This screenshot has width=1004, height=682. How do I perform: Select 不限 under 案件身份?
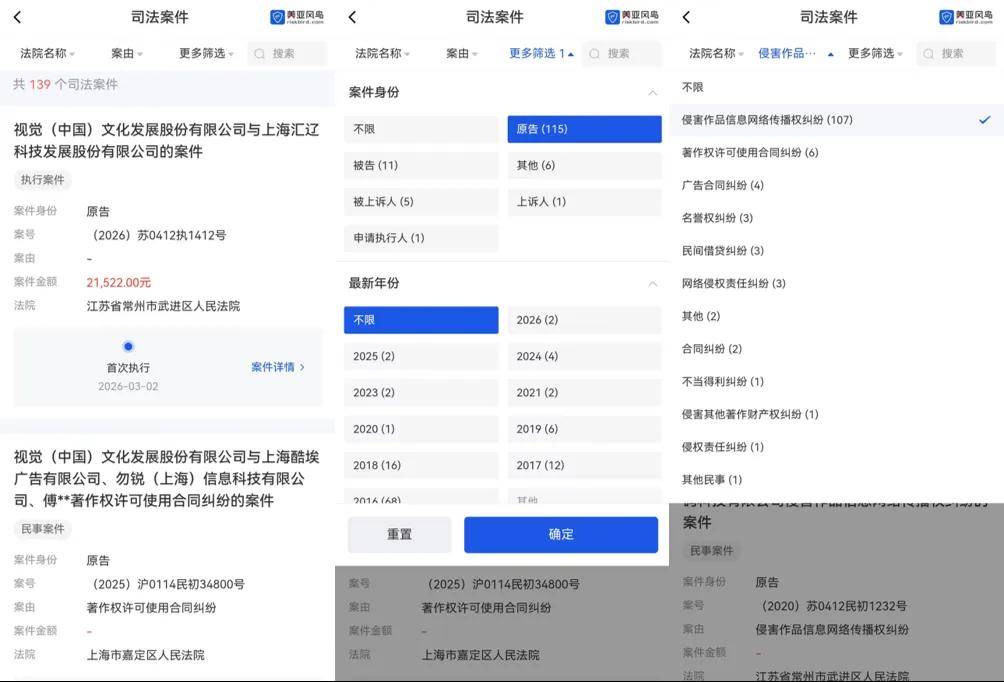coord(421,129)
